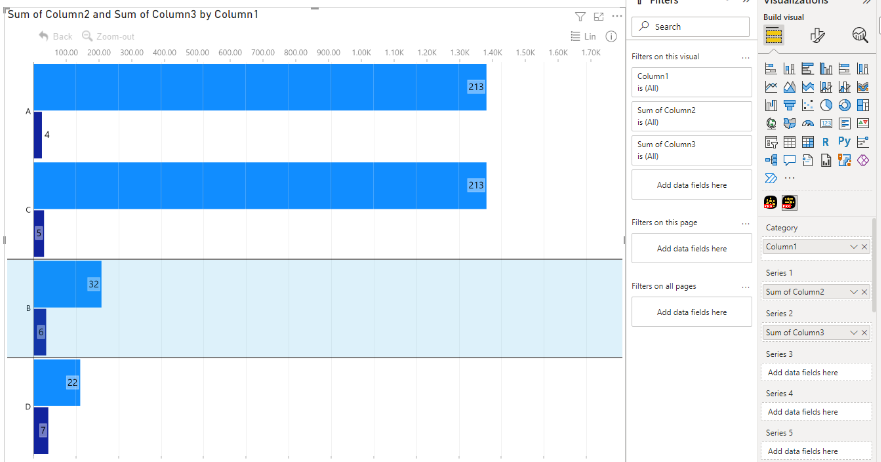Remove Column1 from the Category well

tap(864, 247)
